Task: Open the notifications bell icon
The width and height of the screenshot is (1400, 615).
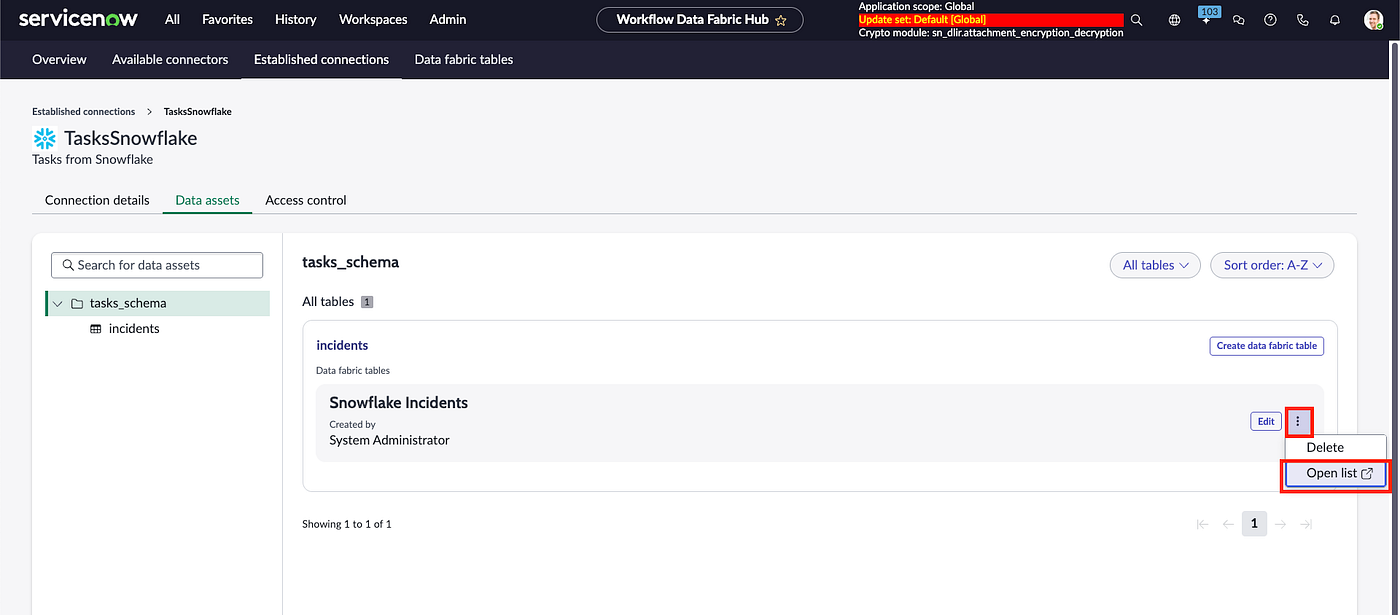Action: (1334, 20)
